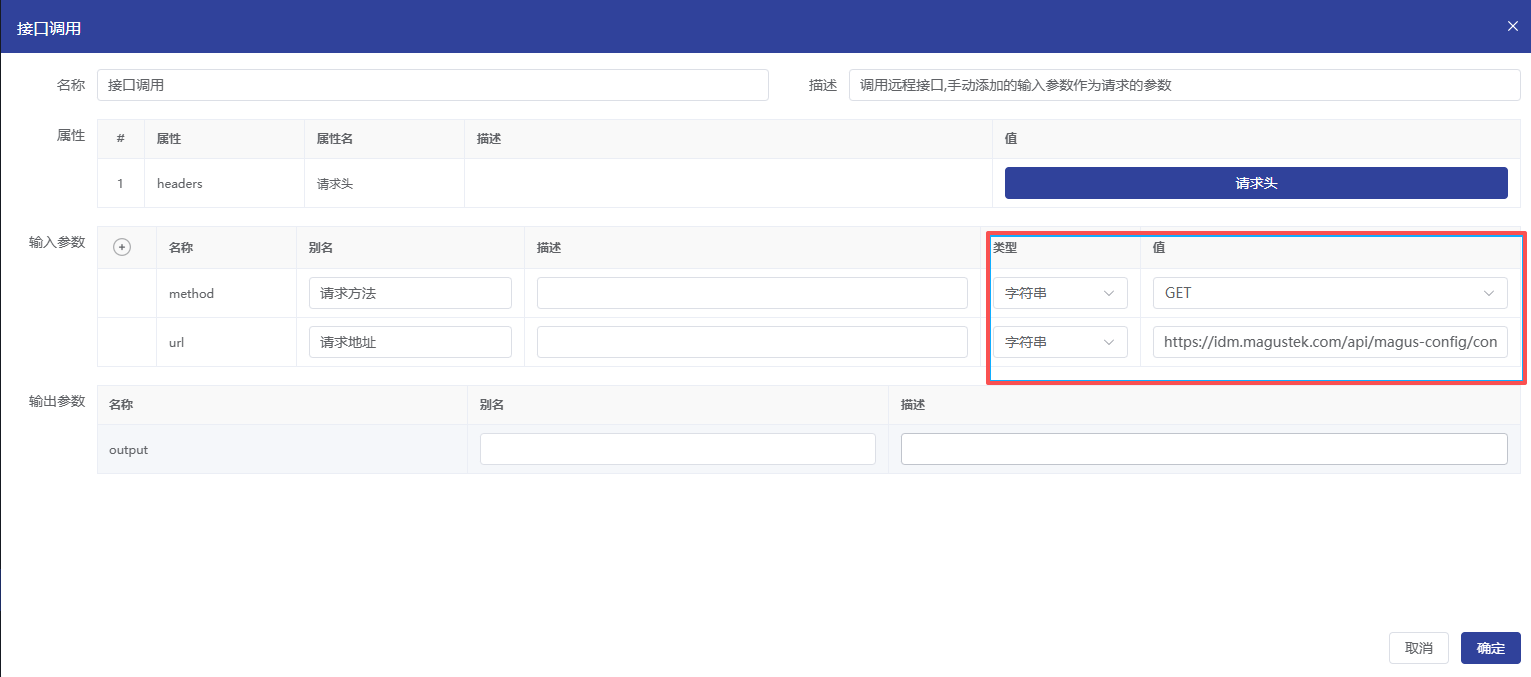Click the 请求方法 alias input field
The height and width of the screenshot is (677, 1531).
[x=410, y=293]
